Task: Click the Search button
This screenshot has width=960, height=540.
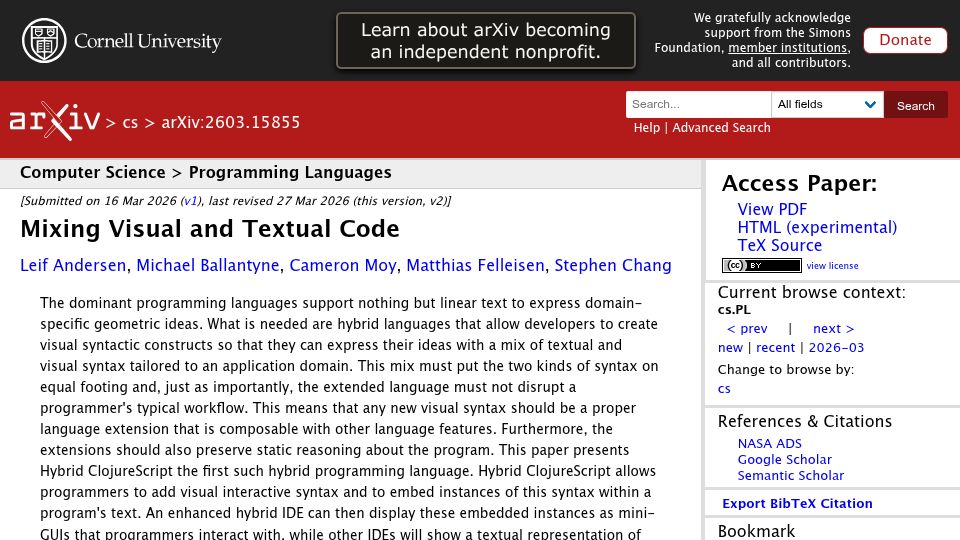Action: pyautogui.click(x=915, y=105)
